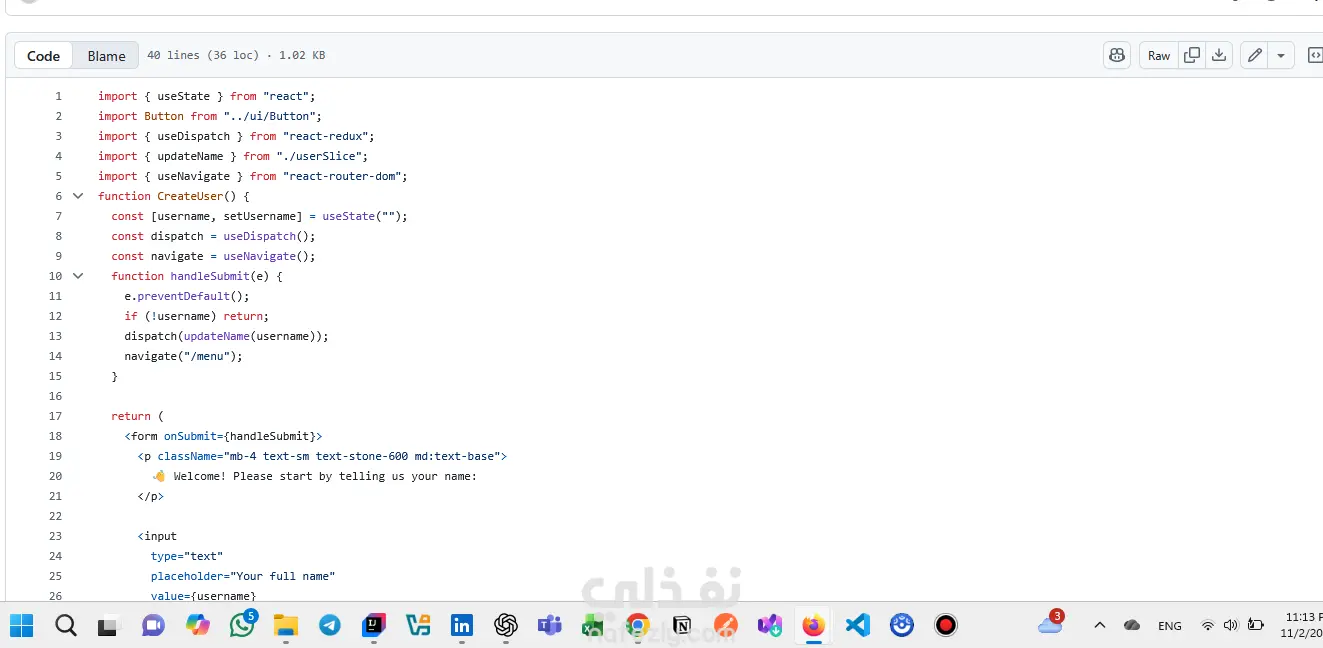This screenshot has width=1323, height=648.
Task: Launch Microsoft Copilot from taskbar
Action: [198, 626]
